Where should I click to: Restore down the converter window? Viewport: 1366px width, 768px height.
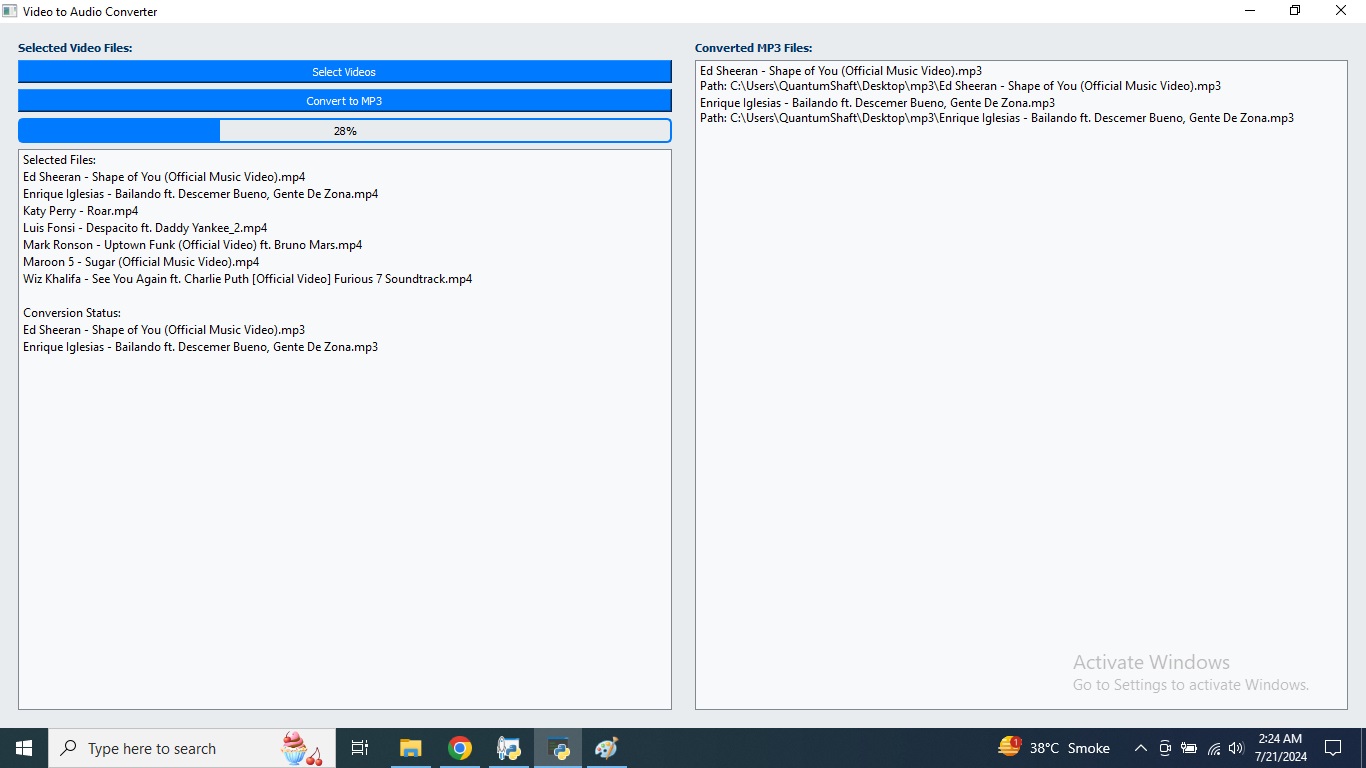(x=1295, y=11)
